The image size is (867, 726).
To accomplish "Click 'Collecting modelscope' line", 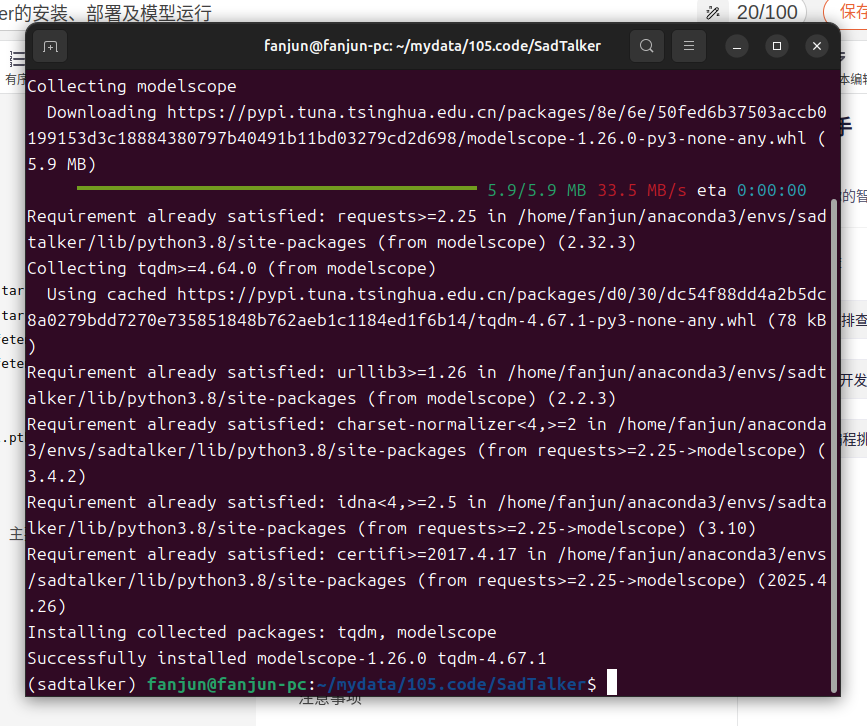I will [132, 86].
